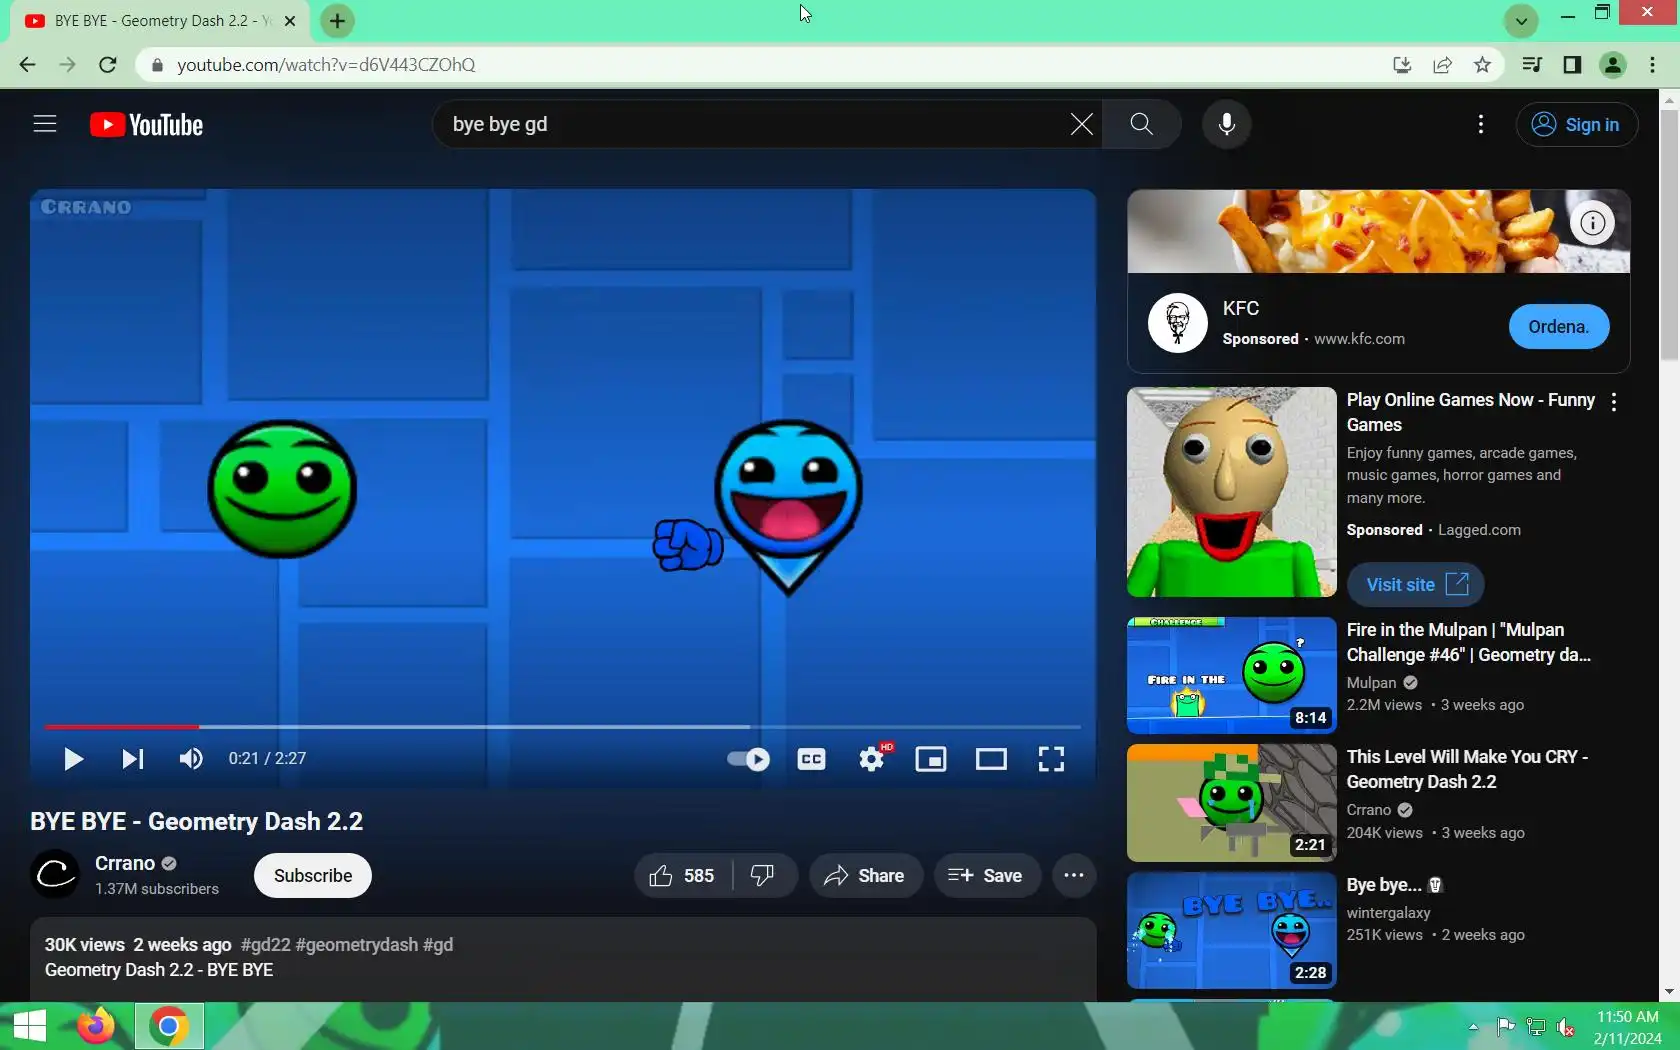Enter full screen mode
Image resolution: width=1680 pixels, height=1050 pixels.
click(x=1051, y=759)
